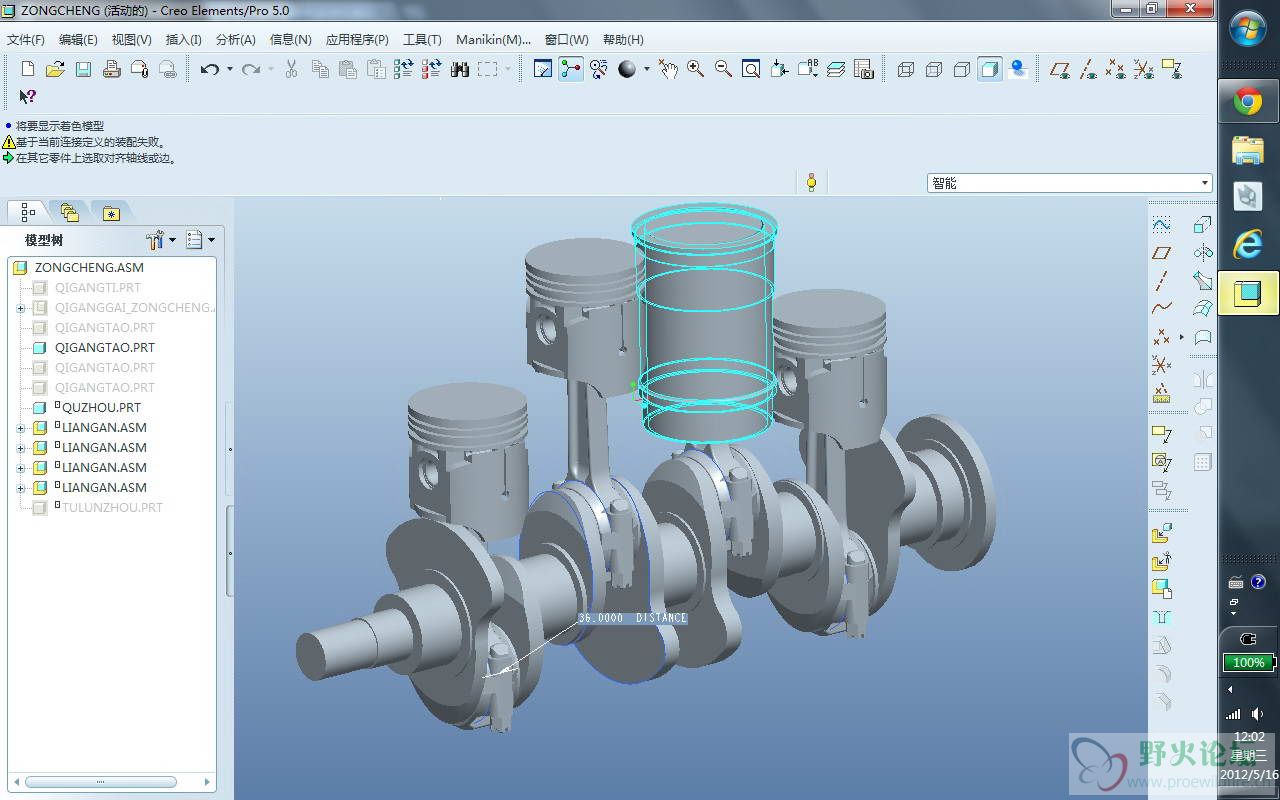The height and width of the screenshot is (800, 1280).
Task: Select ZONGCHENG.ASM root in tree
Action: point(88,268)
